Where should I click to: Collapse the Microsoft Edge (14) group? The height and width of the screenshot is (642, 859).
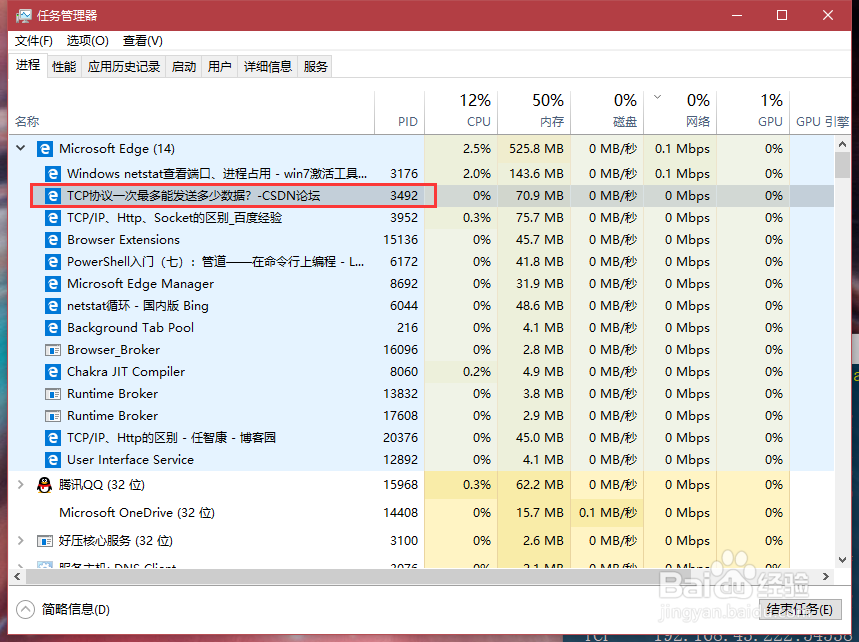[21, 148]
